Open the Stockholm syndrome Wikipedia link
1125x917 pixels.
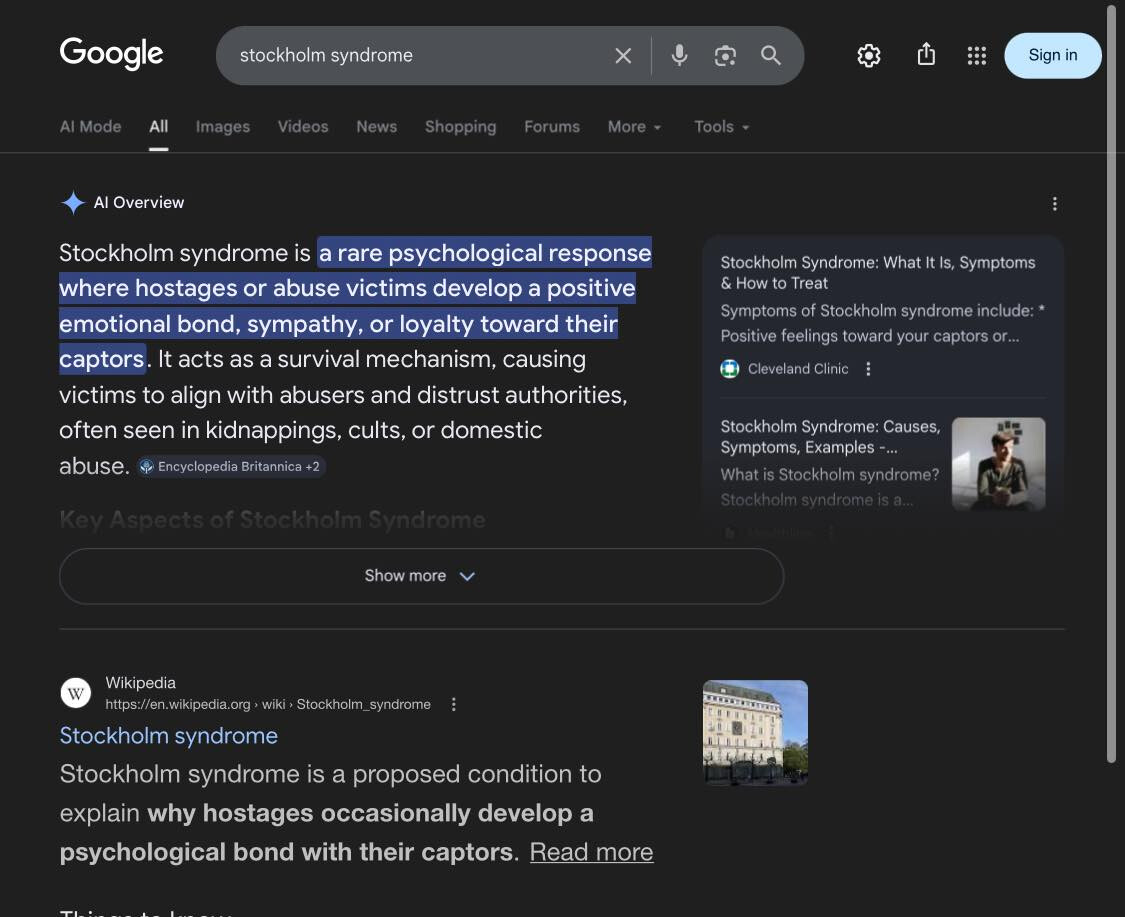click(x=168, y=736)
